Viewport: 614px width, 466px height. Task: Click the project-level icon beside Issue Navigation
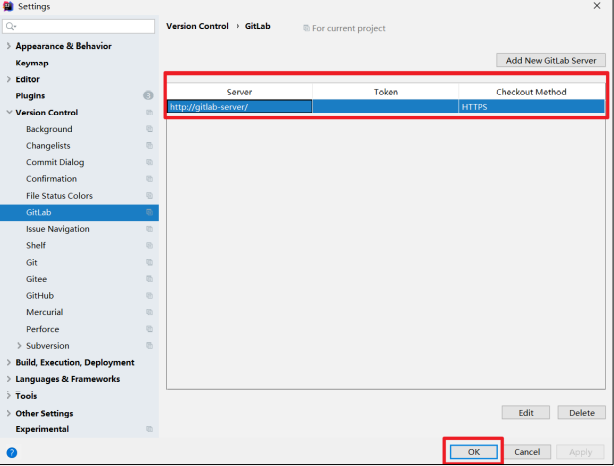[149, 229]
